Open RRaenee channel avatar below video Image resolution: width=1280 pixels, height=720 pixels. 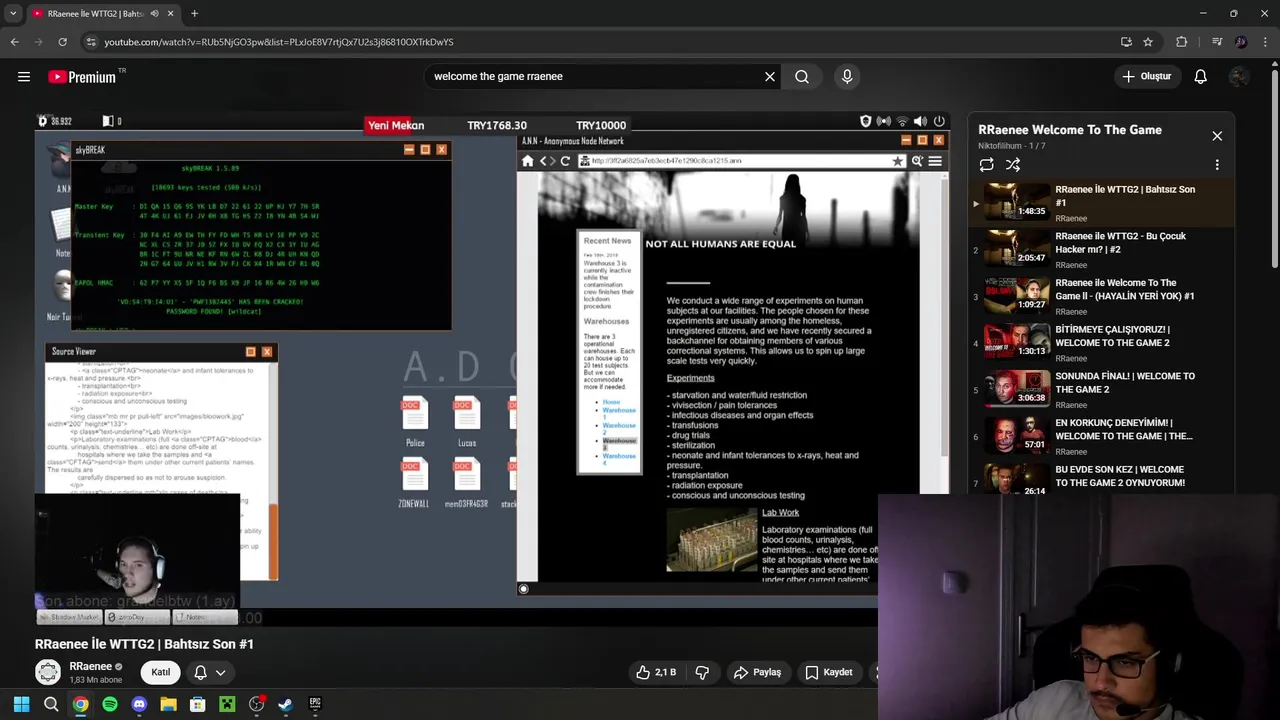click(x=48, y=672)
